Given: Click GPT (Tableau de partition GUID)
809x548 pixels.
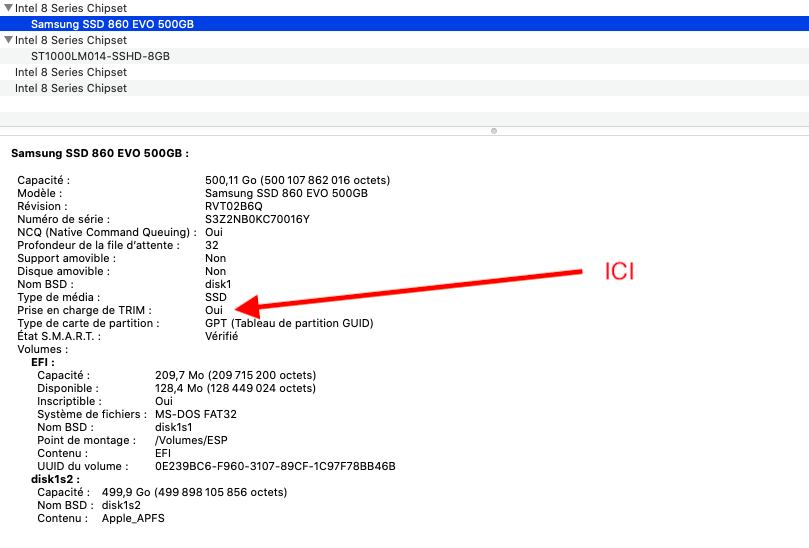Looking at the screenshot, I should (x=289, y=323).
